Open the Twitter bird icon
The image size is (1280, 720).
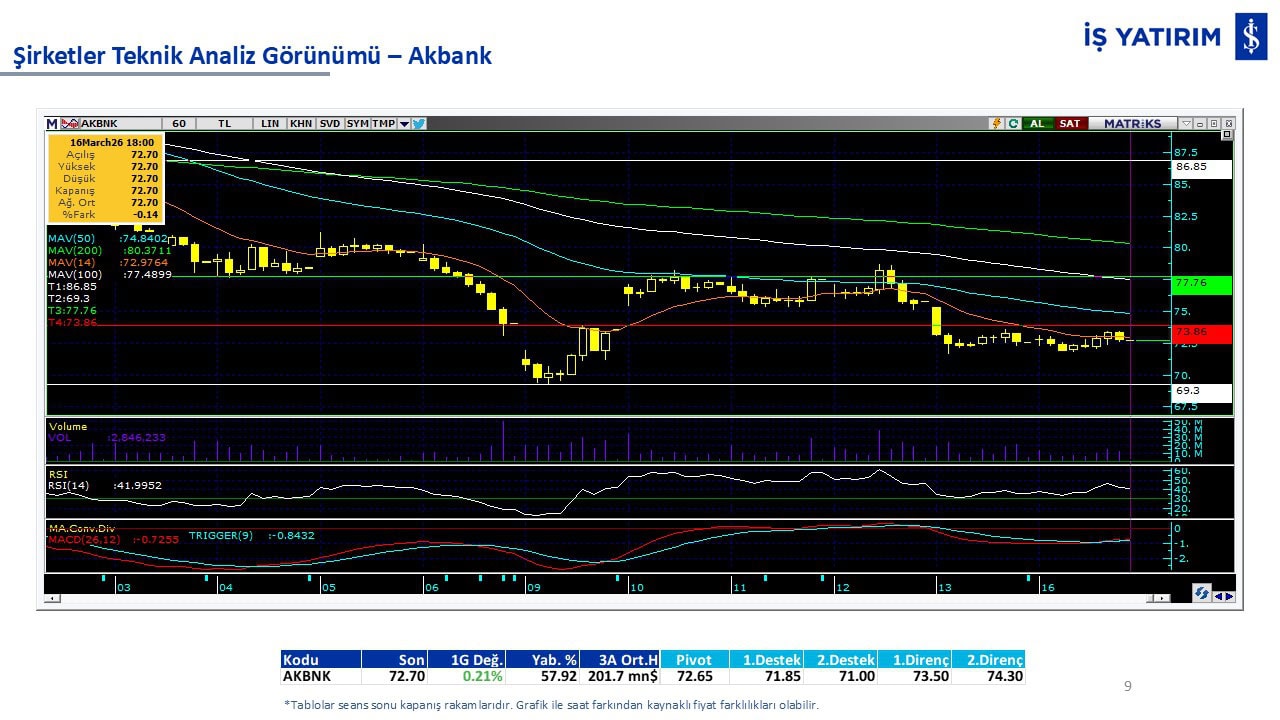coord(419,124)
